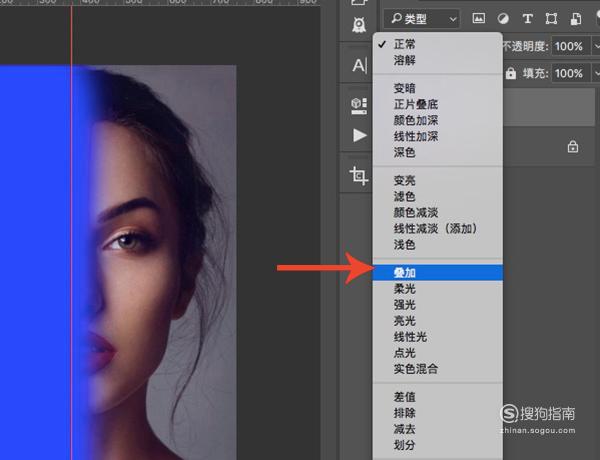Choose 强光 blend mode
The image size is (600, 460).
tap(437, 305)
